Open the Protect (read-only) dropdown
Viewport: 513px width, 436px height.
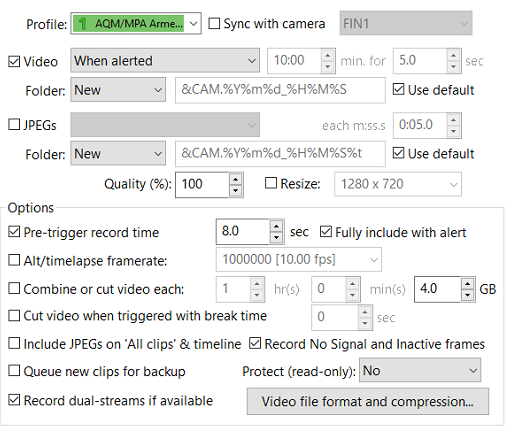pos(420,370)
